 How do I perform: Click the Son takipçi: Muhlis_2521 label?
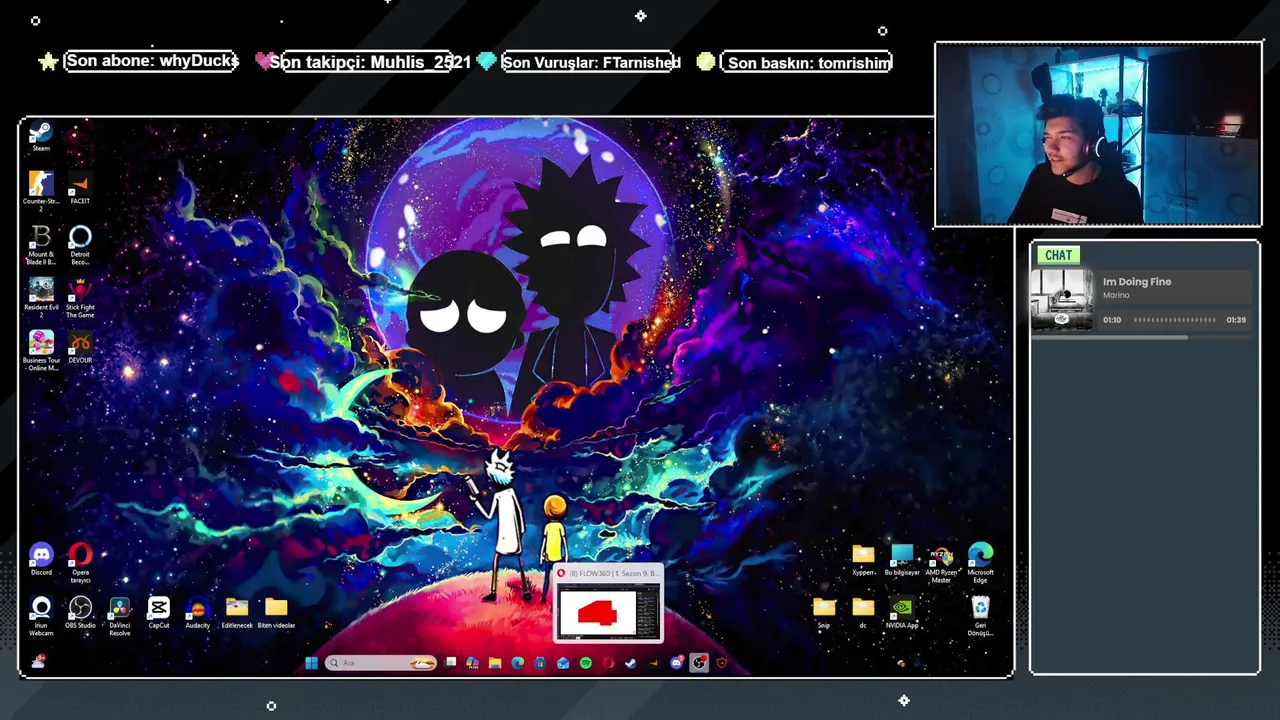pyautogui.click(x=370, y=62)
